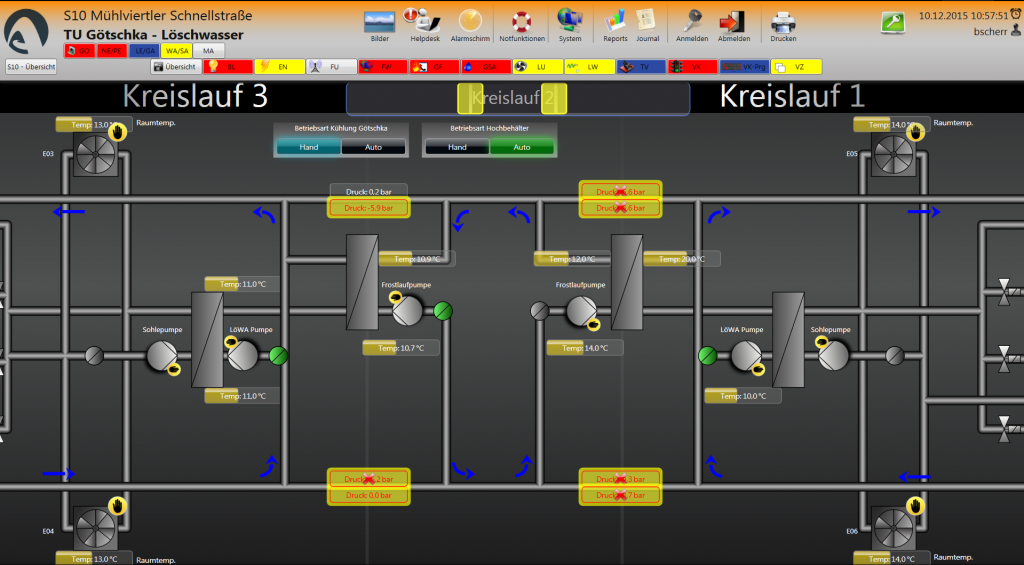Open the LW subsystem button

[x=590, y=67]
